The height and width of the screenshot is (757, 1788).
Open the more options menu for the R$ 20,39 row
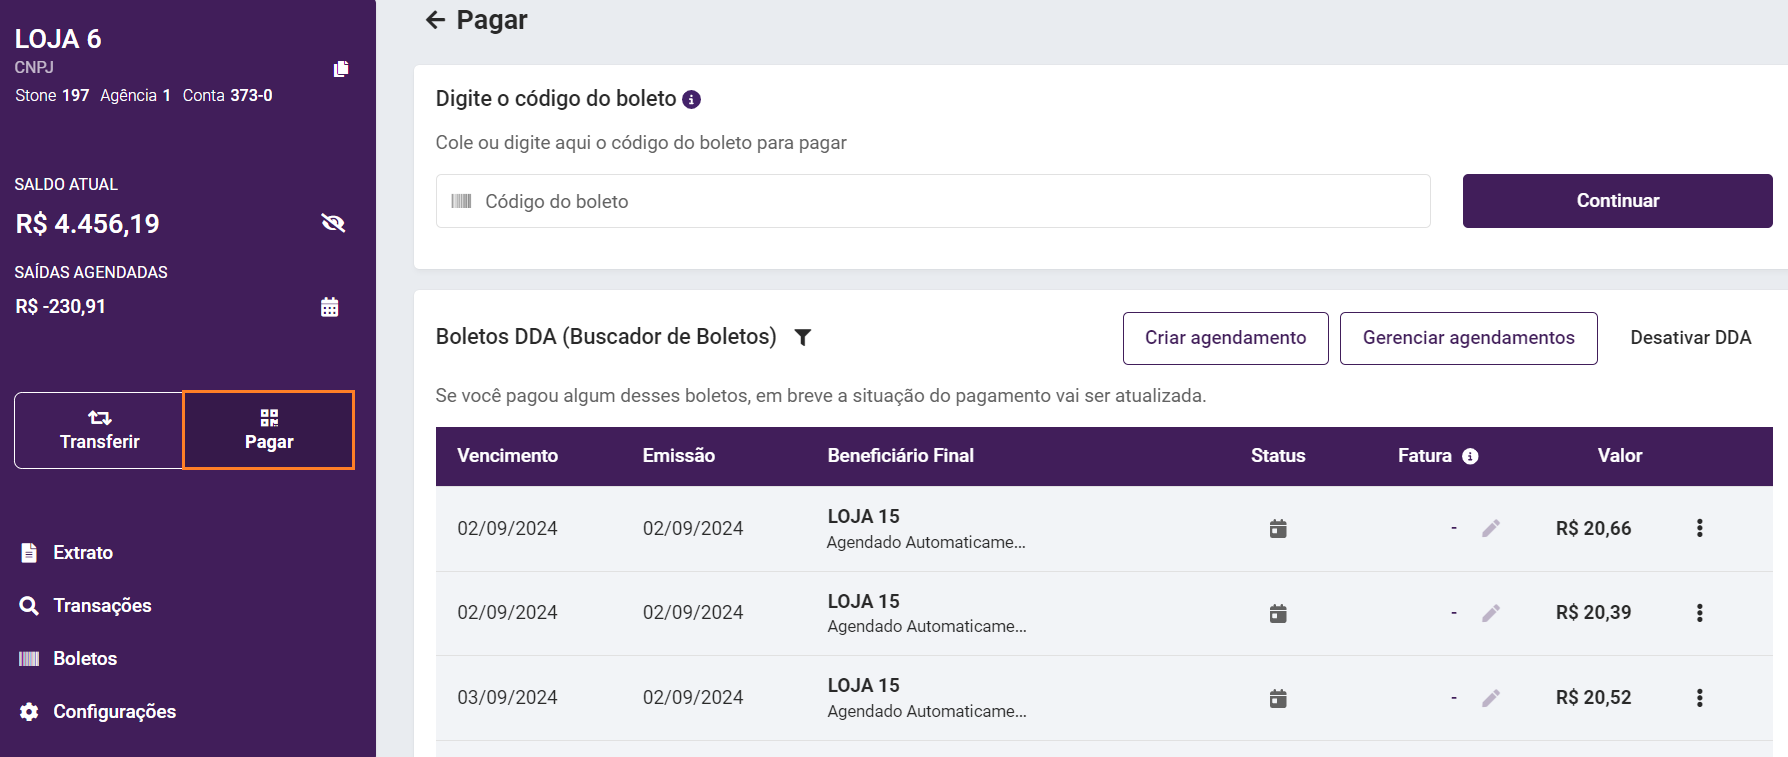1699,613
